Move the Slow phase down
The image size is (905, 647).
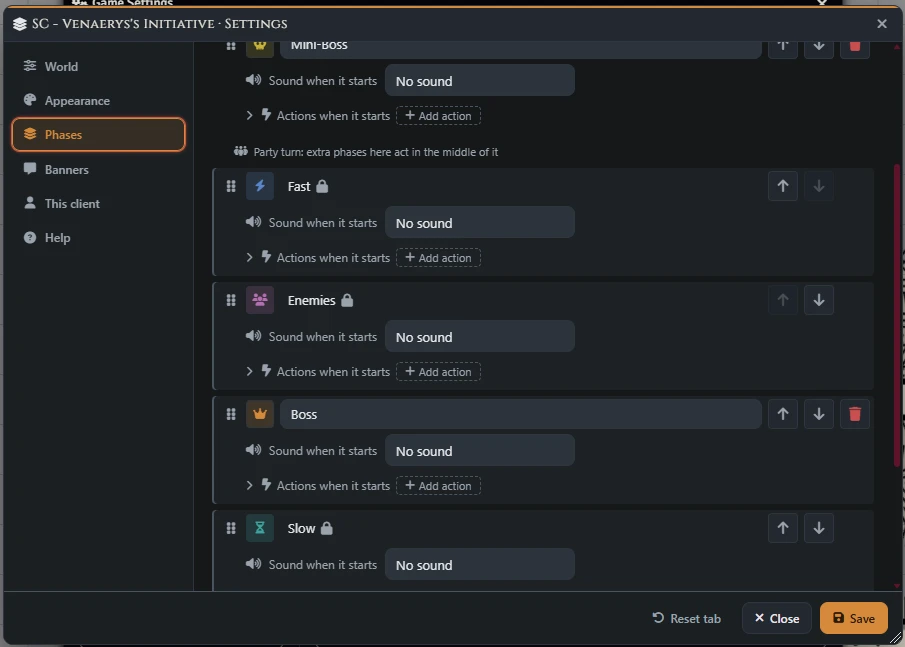click(818, 528)
